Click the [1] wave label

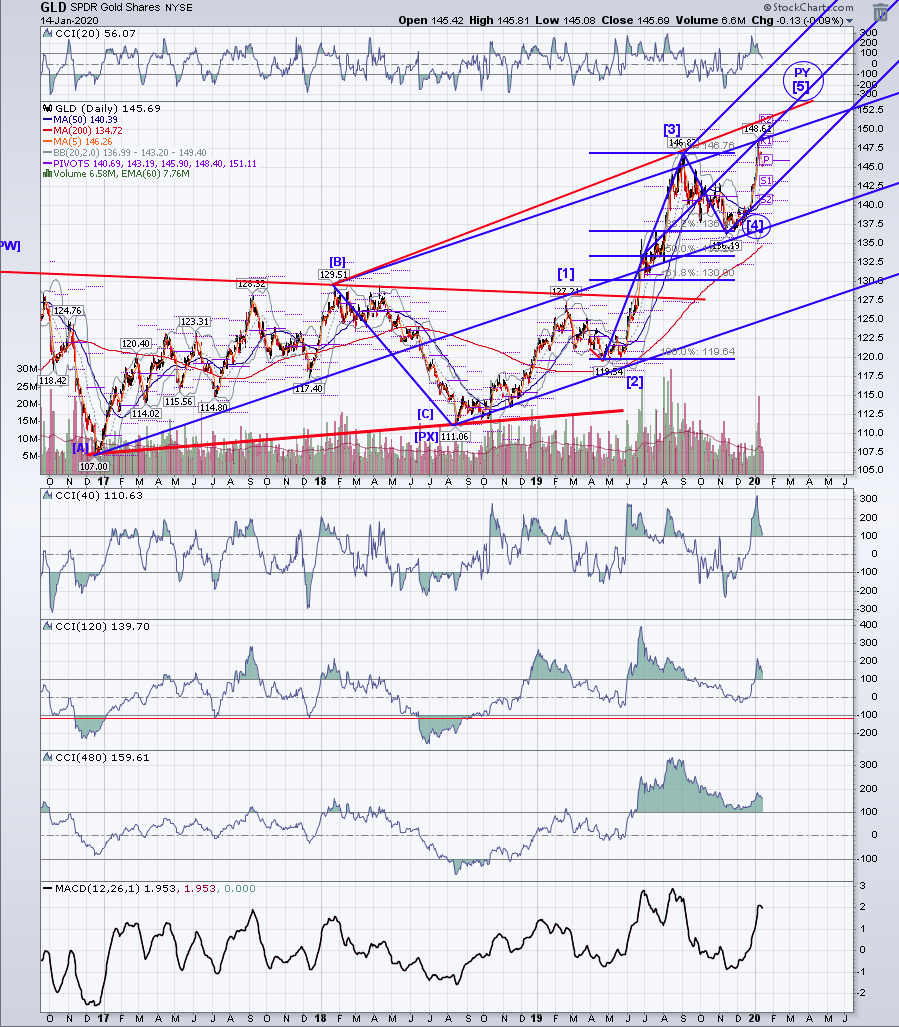point(566,273)
